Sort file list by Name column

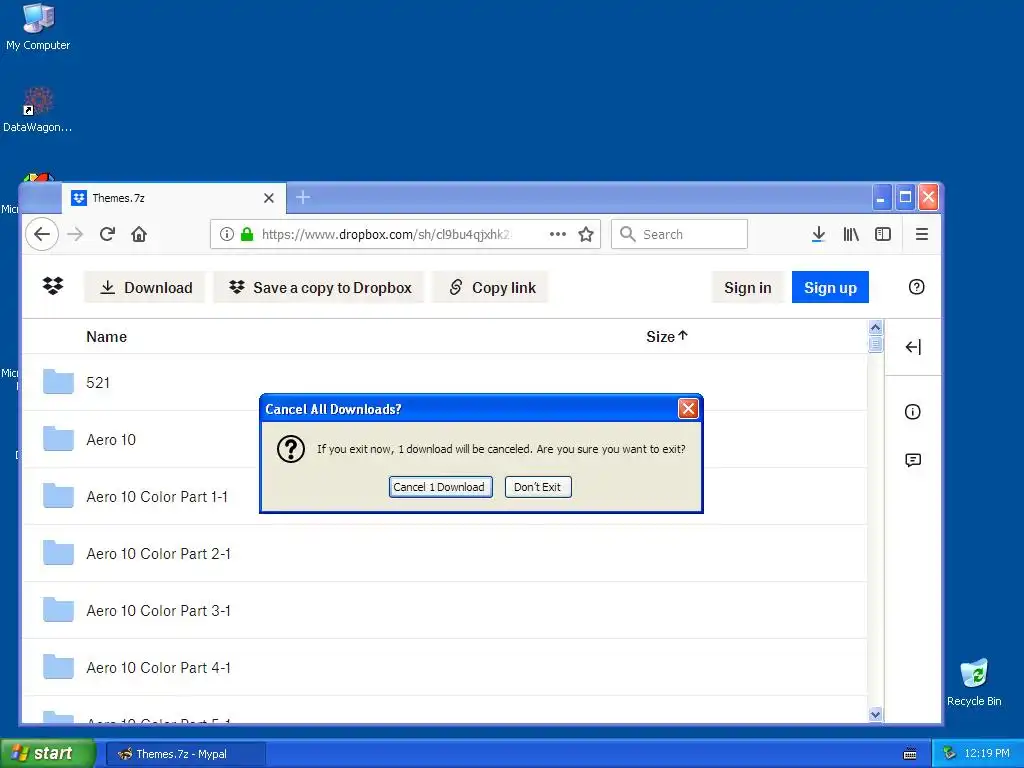[106, 337]
